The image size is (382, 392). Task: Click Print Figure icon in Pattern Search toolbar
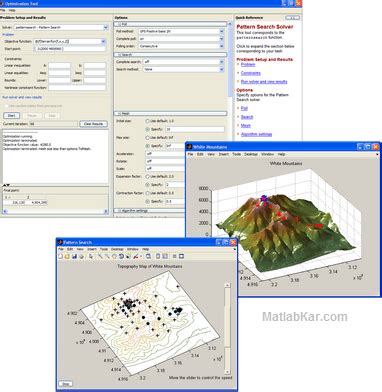[81, 256]
